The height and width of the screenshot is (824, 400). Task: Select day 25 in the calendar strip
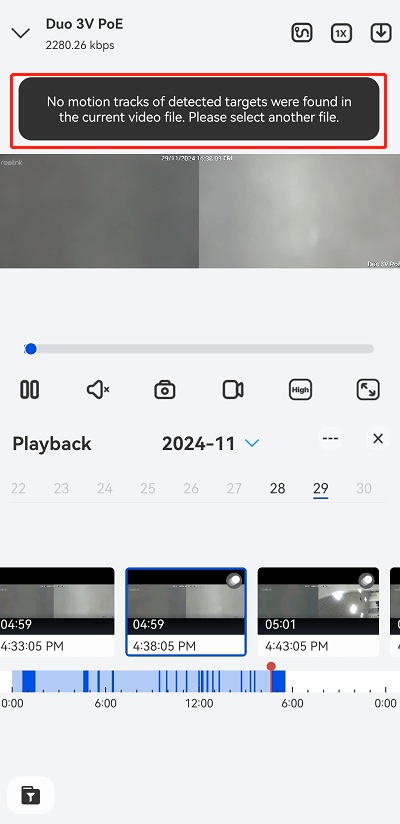click(x=148, y=489)
